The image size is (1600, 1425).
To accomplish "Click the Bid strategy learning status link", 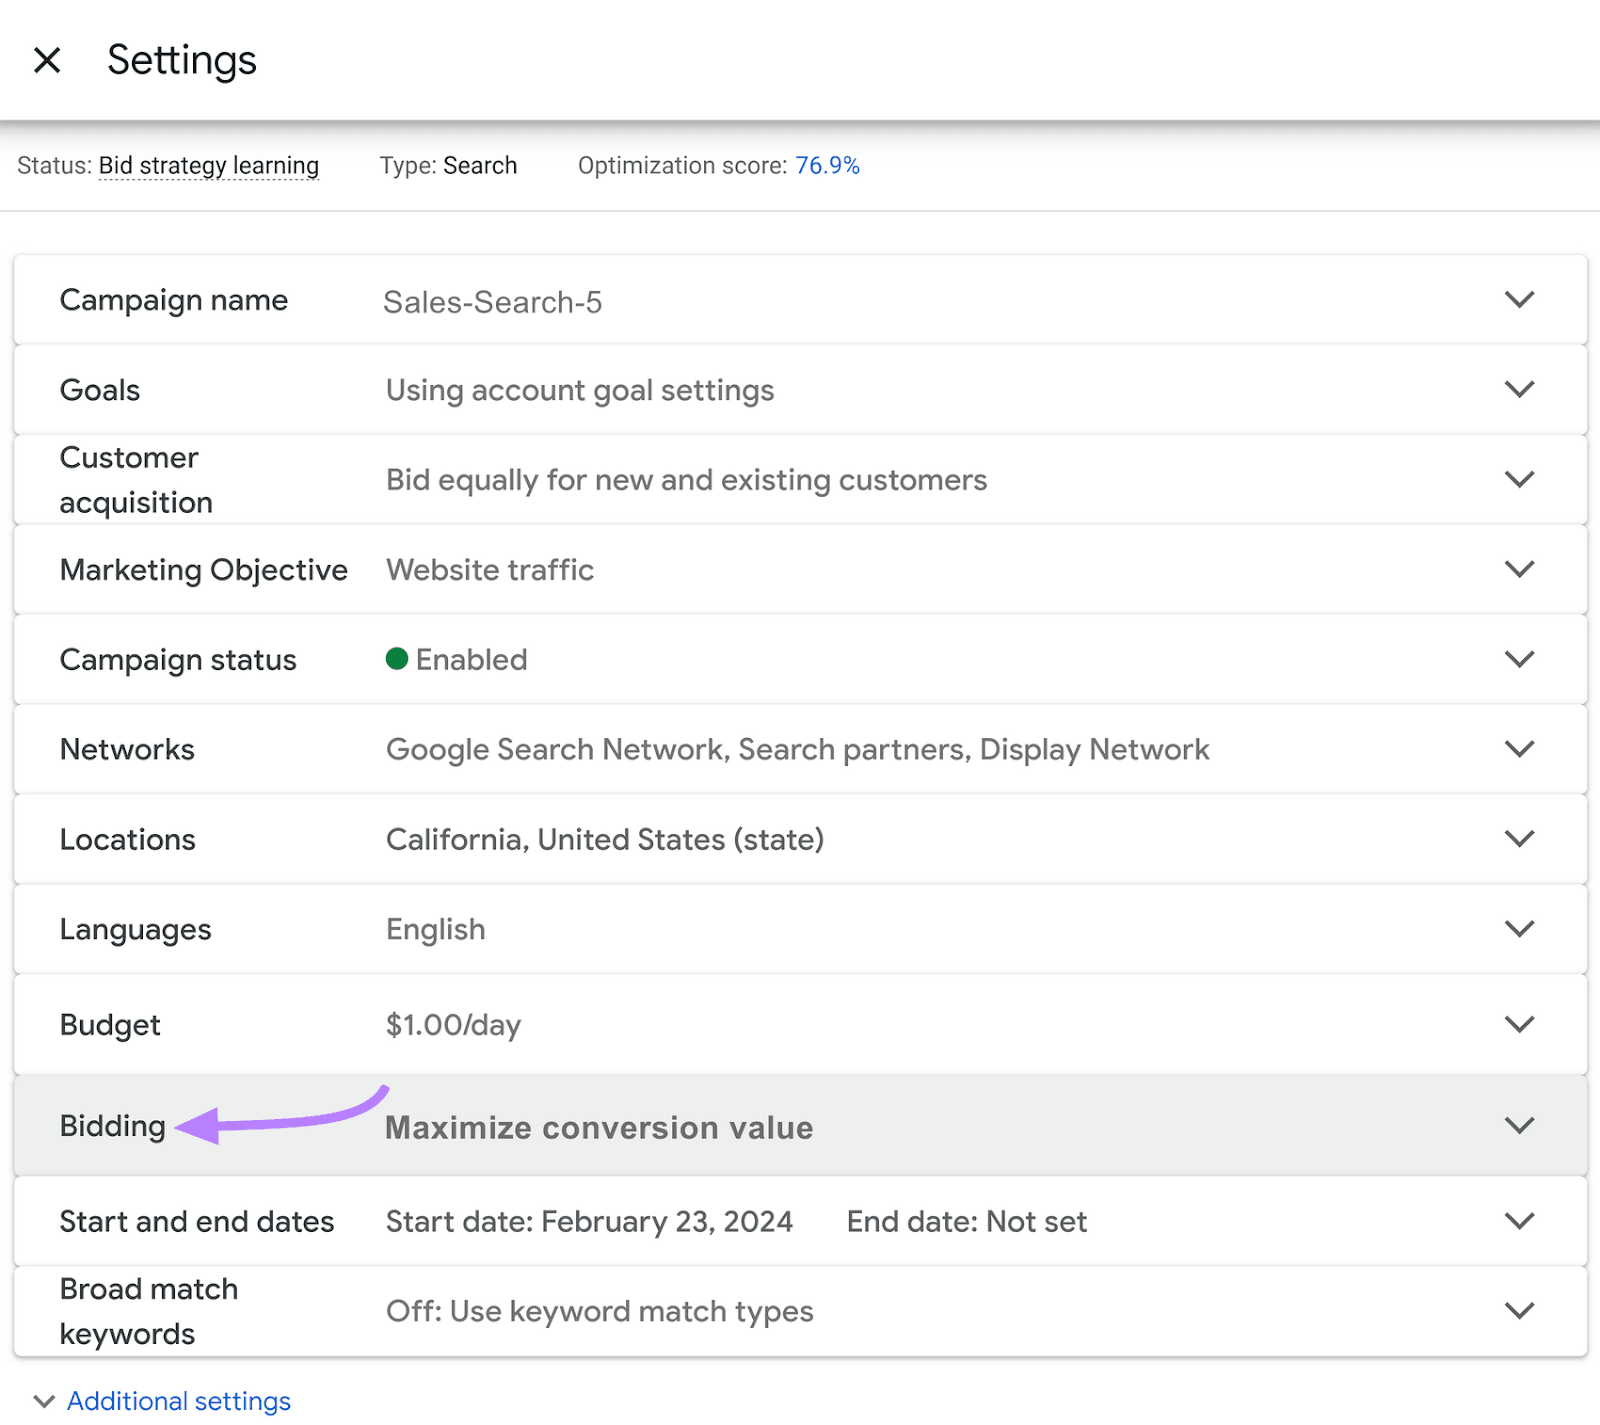I will click(208, 166).
